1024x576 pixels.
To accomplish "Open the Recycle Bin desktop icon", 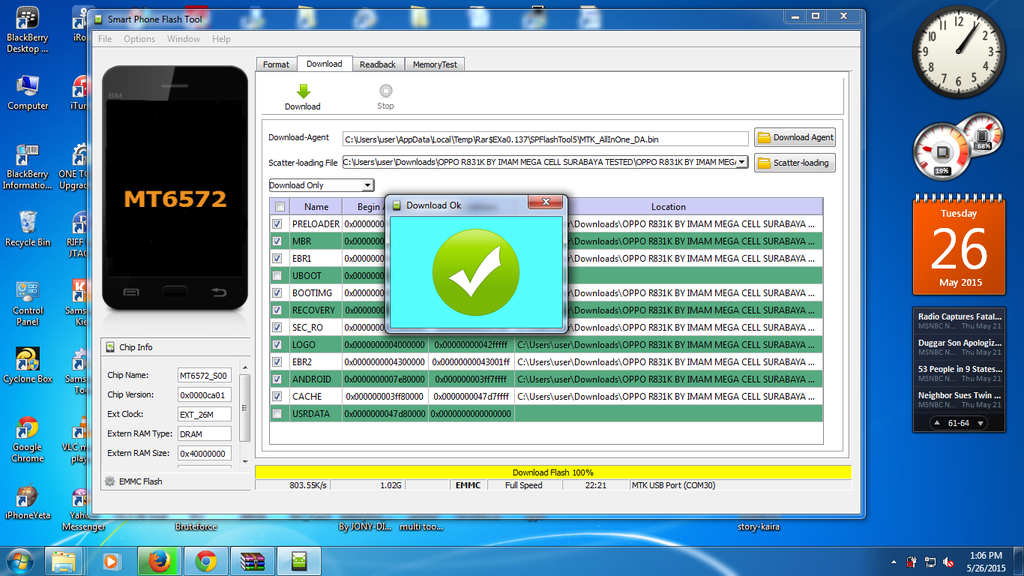I will [x=27, y=222].
